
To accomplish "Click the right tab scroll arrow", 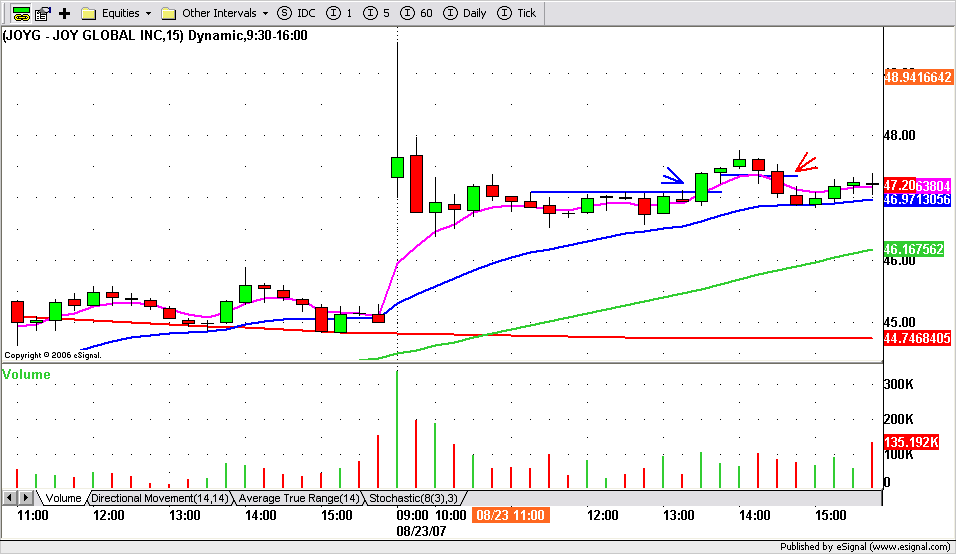I will tap(25, 498).
